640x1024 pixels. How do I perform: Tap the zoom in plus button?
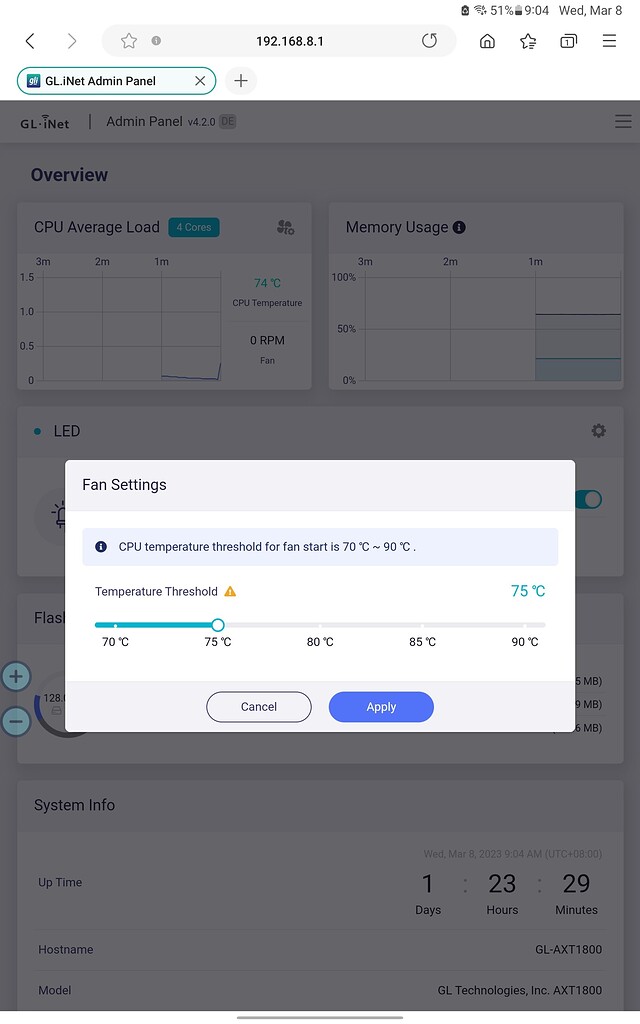(x=16, y=676)
